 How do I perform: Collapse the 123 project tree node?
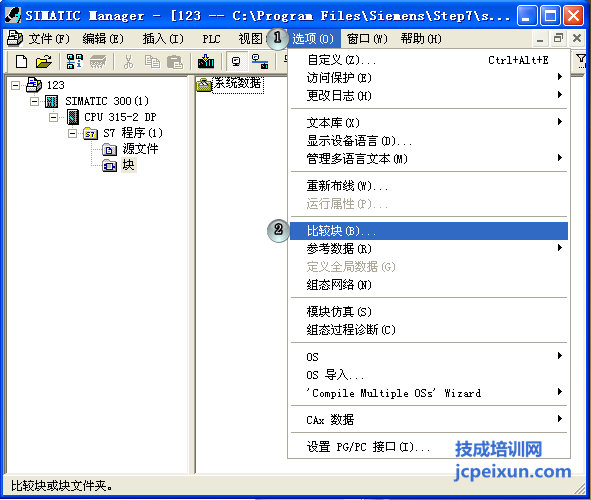(x=15, y=85)
